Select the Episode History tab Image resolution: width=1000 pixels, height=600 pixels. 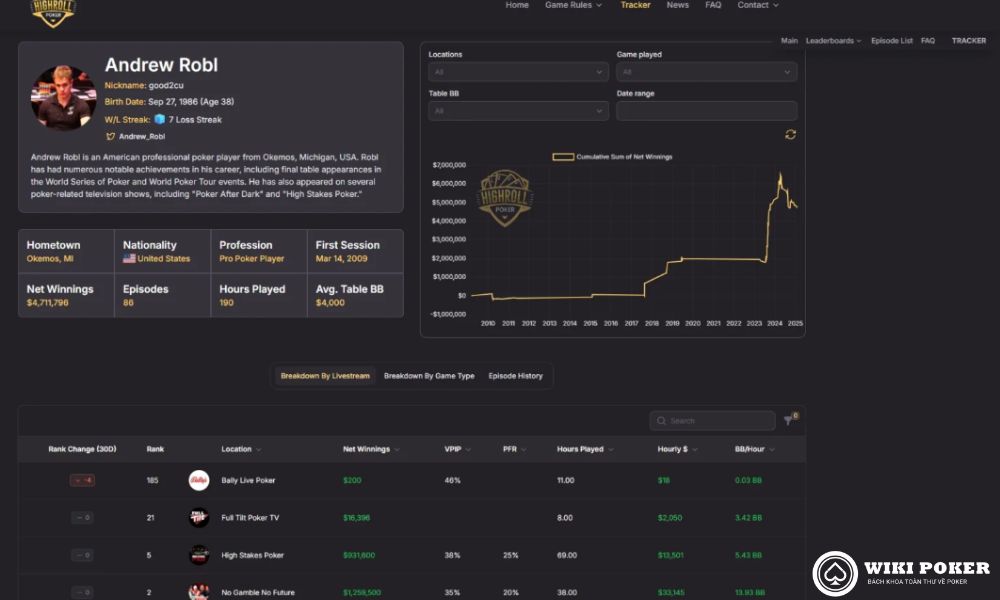[515, 376]
